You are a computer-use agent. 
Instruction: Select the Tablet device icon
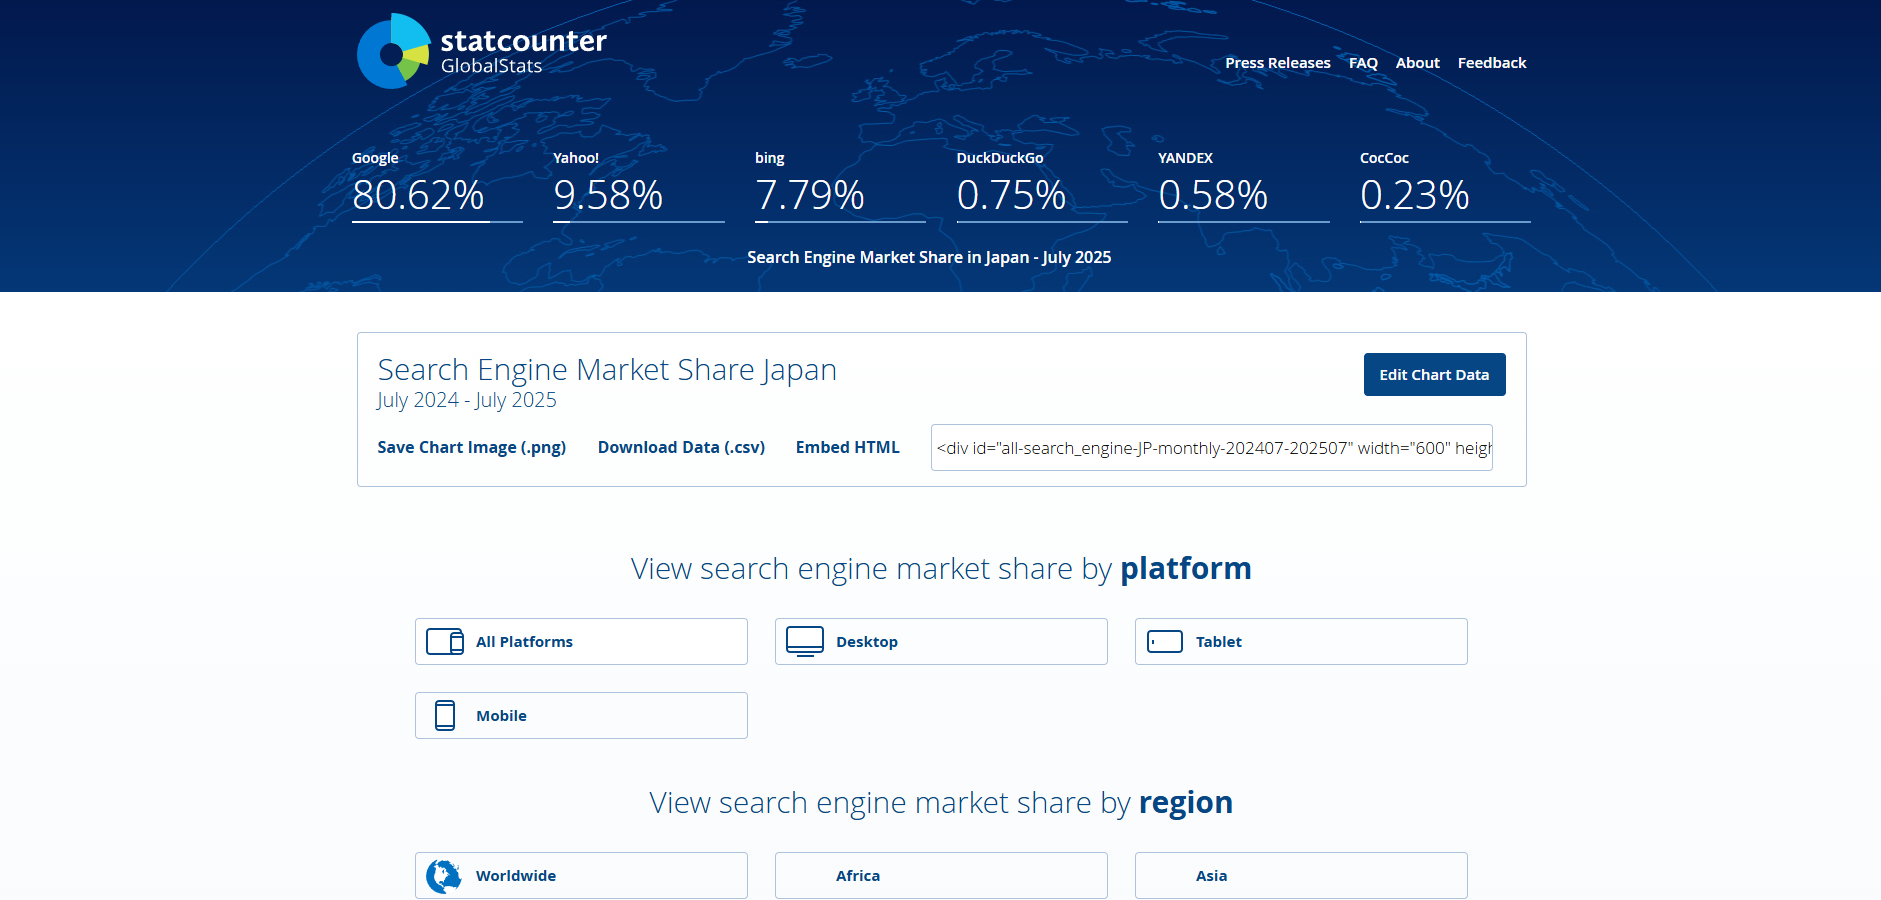(1165, 641)
